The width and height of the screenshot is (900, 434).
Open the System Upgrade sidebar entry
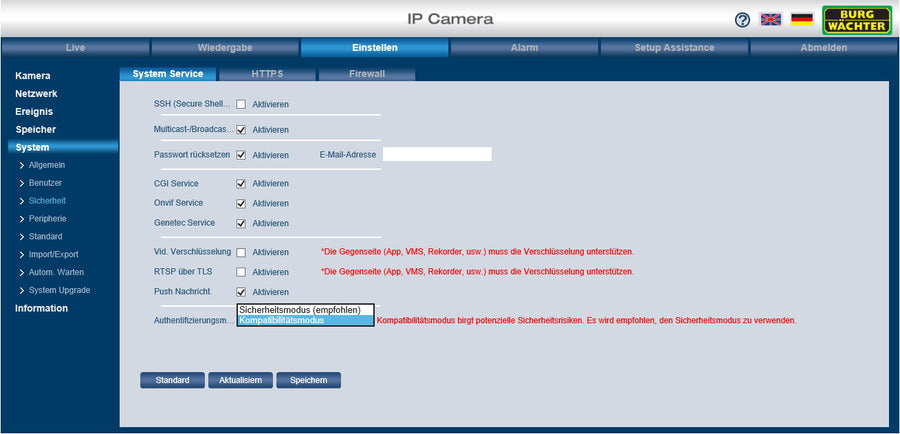[59, 290]
